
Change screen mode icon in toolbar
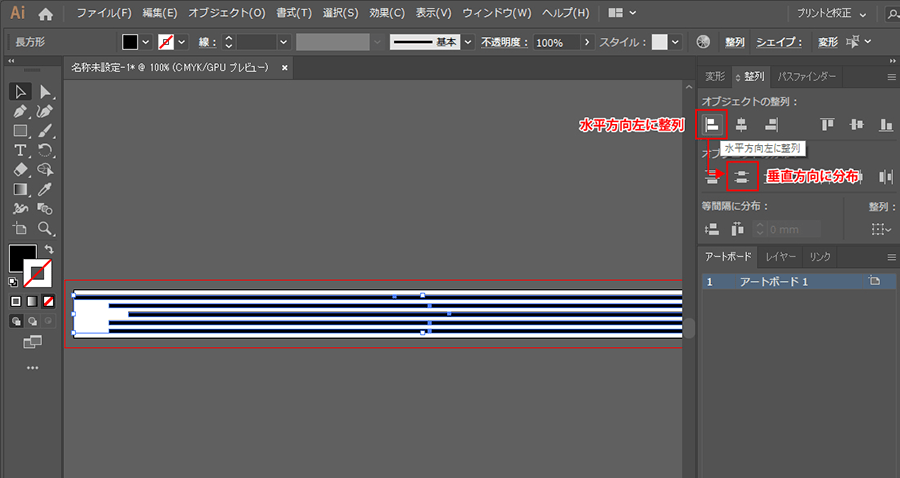[x=33, y=343]
